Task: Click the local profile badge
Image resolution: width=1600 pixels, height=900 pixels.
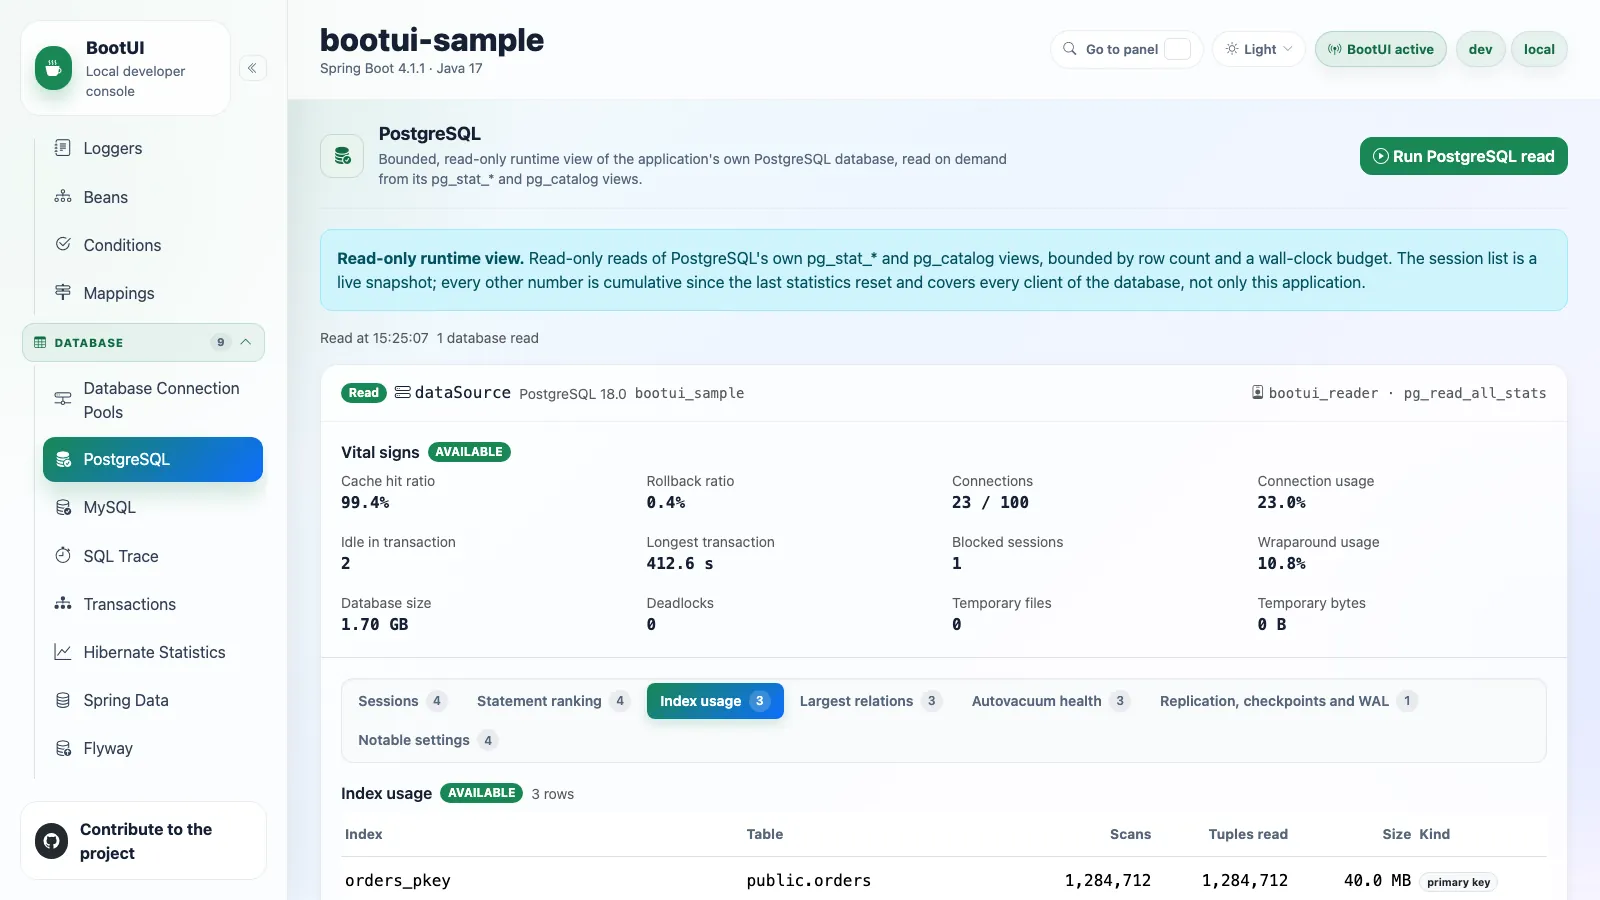Action: [x=1539, y=49]
